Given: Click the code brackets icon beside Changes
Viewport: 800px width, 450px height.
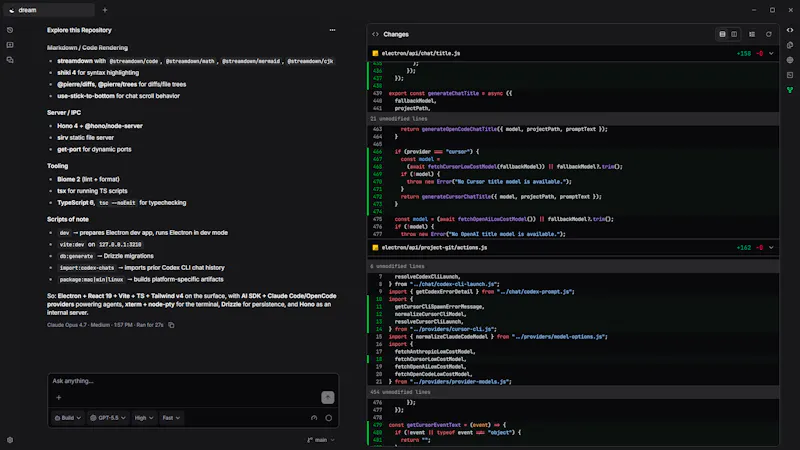Looking at the screenshot, I should tap(376, 34).
